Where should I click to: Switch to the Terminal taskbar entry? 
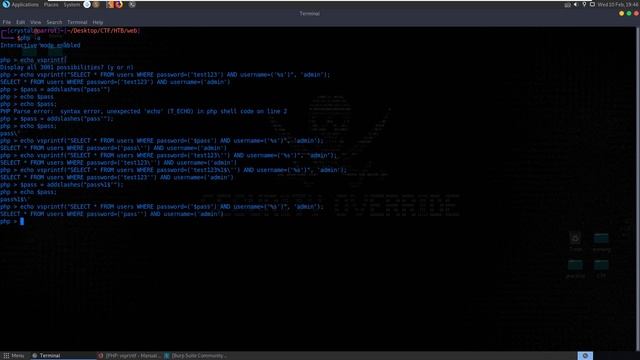(x=63, y=356)
